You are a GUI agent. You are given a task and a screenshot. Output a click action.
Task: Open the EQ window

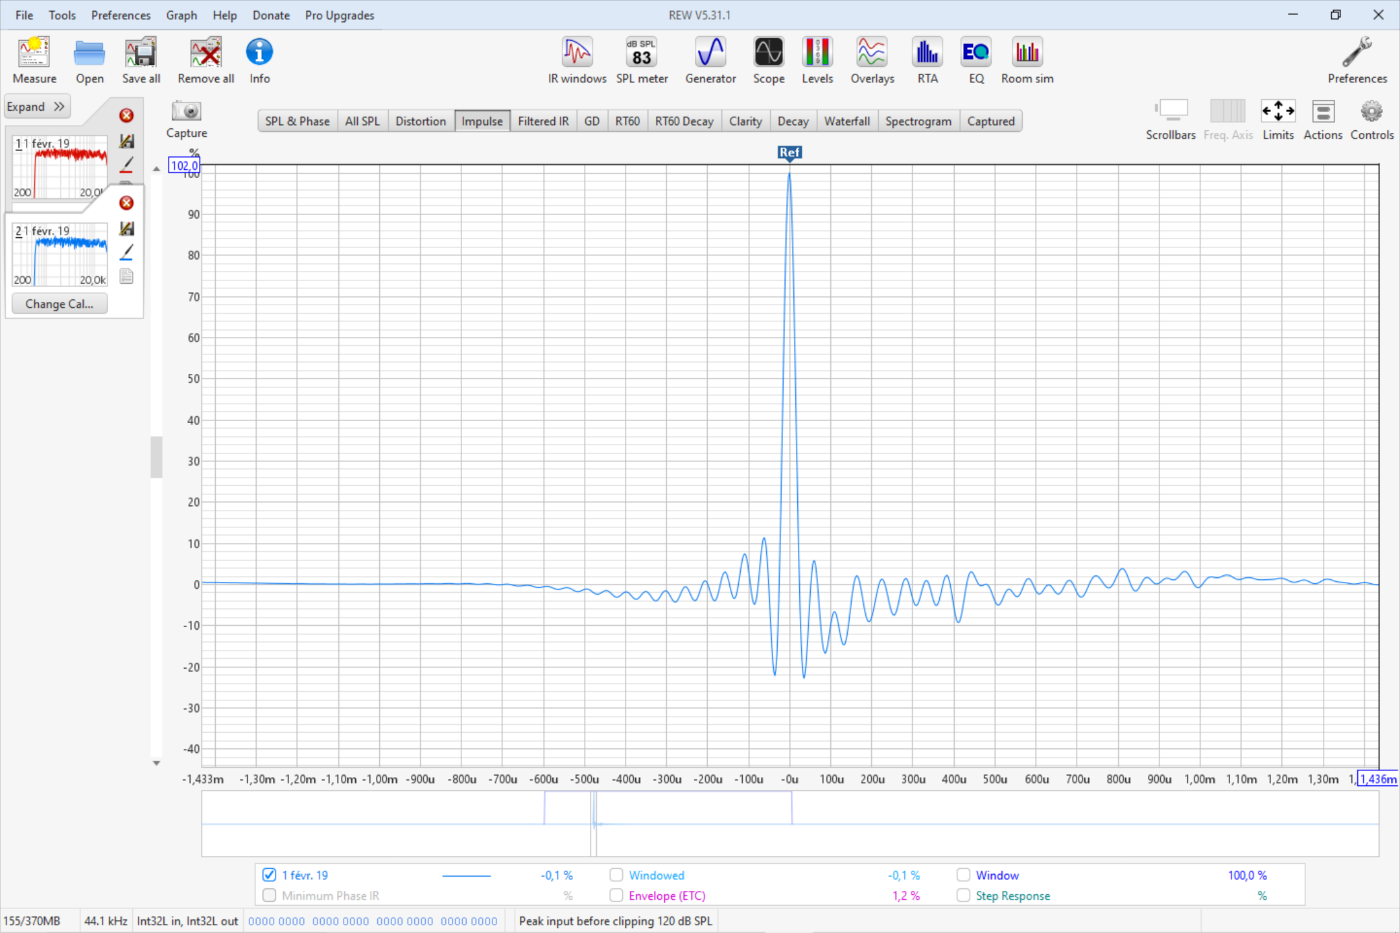[975, 59]
